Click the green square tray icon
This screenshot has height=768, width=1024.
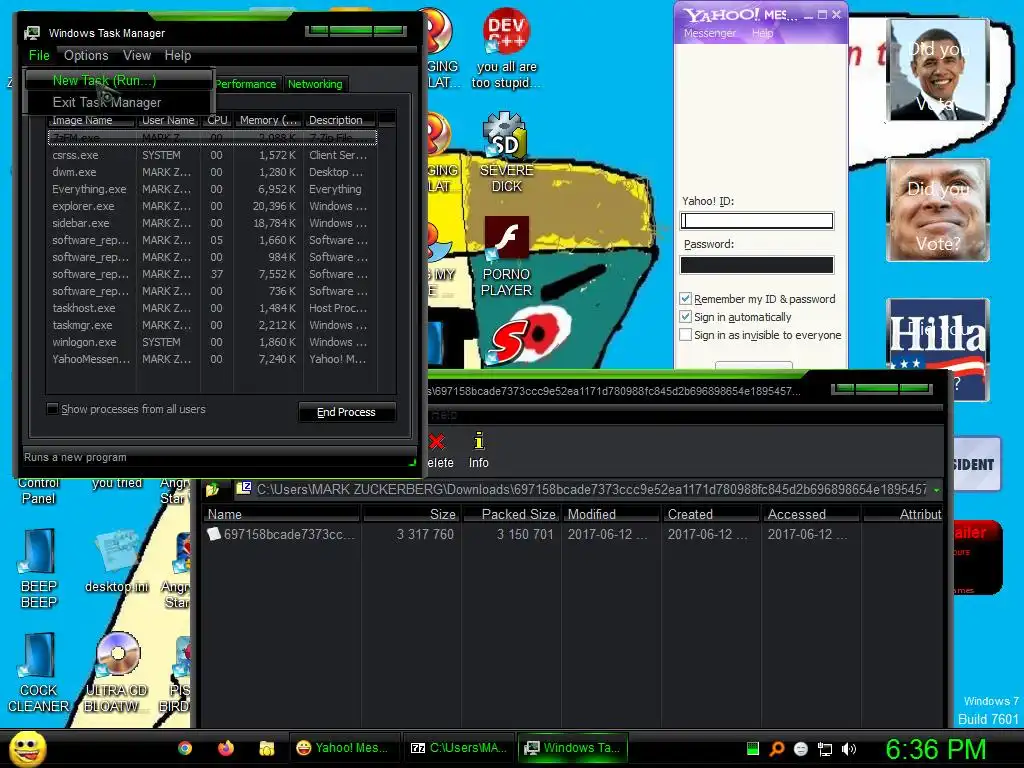point(752,748)
